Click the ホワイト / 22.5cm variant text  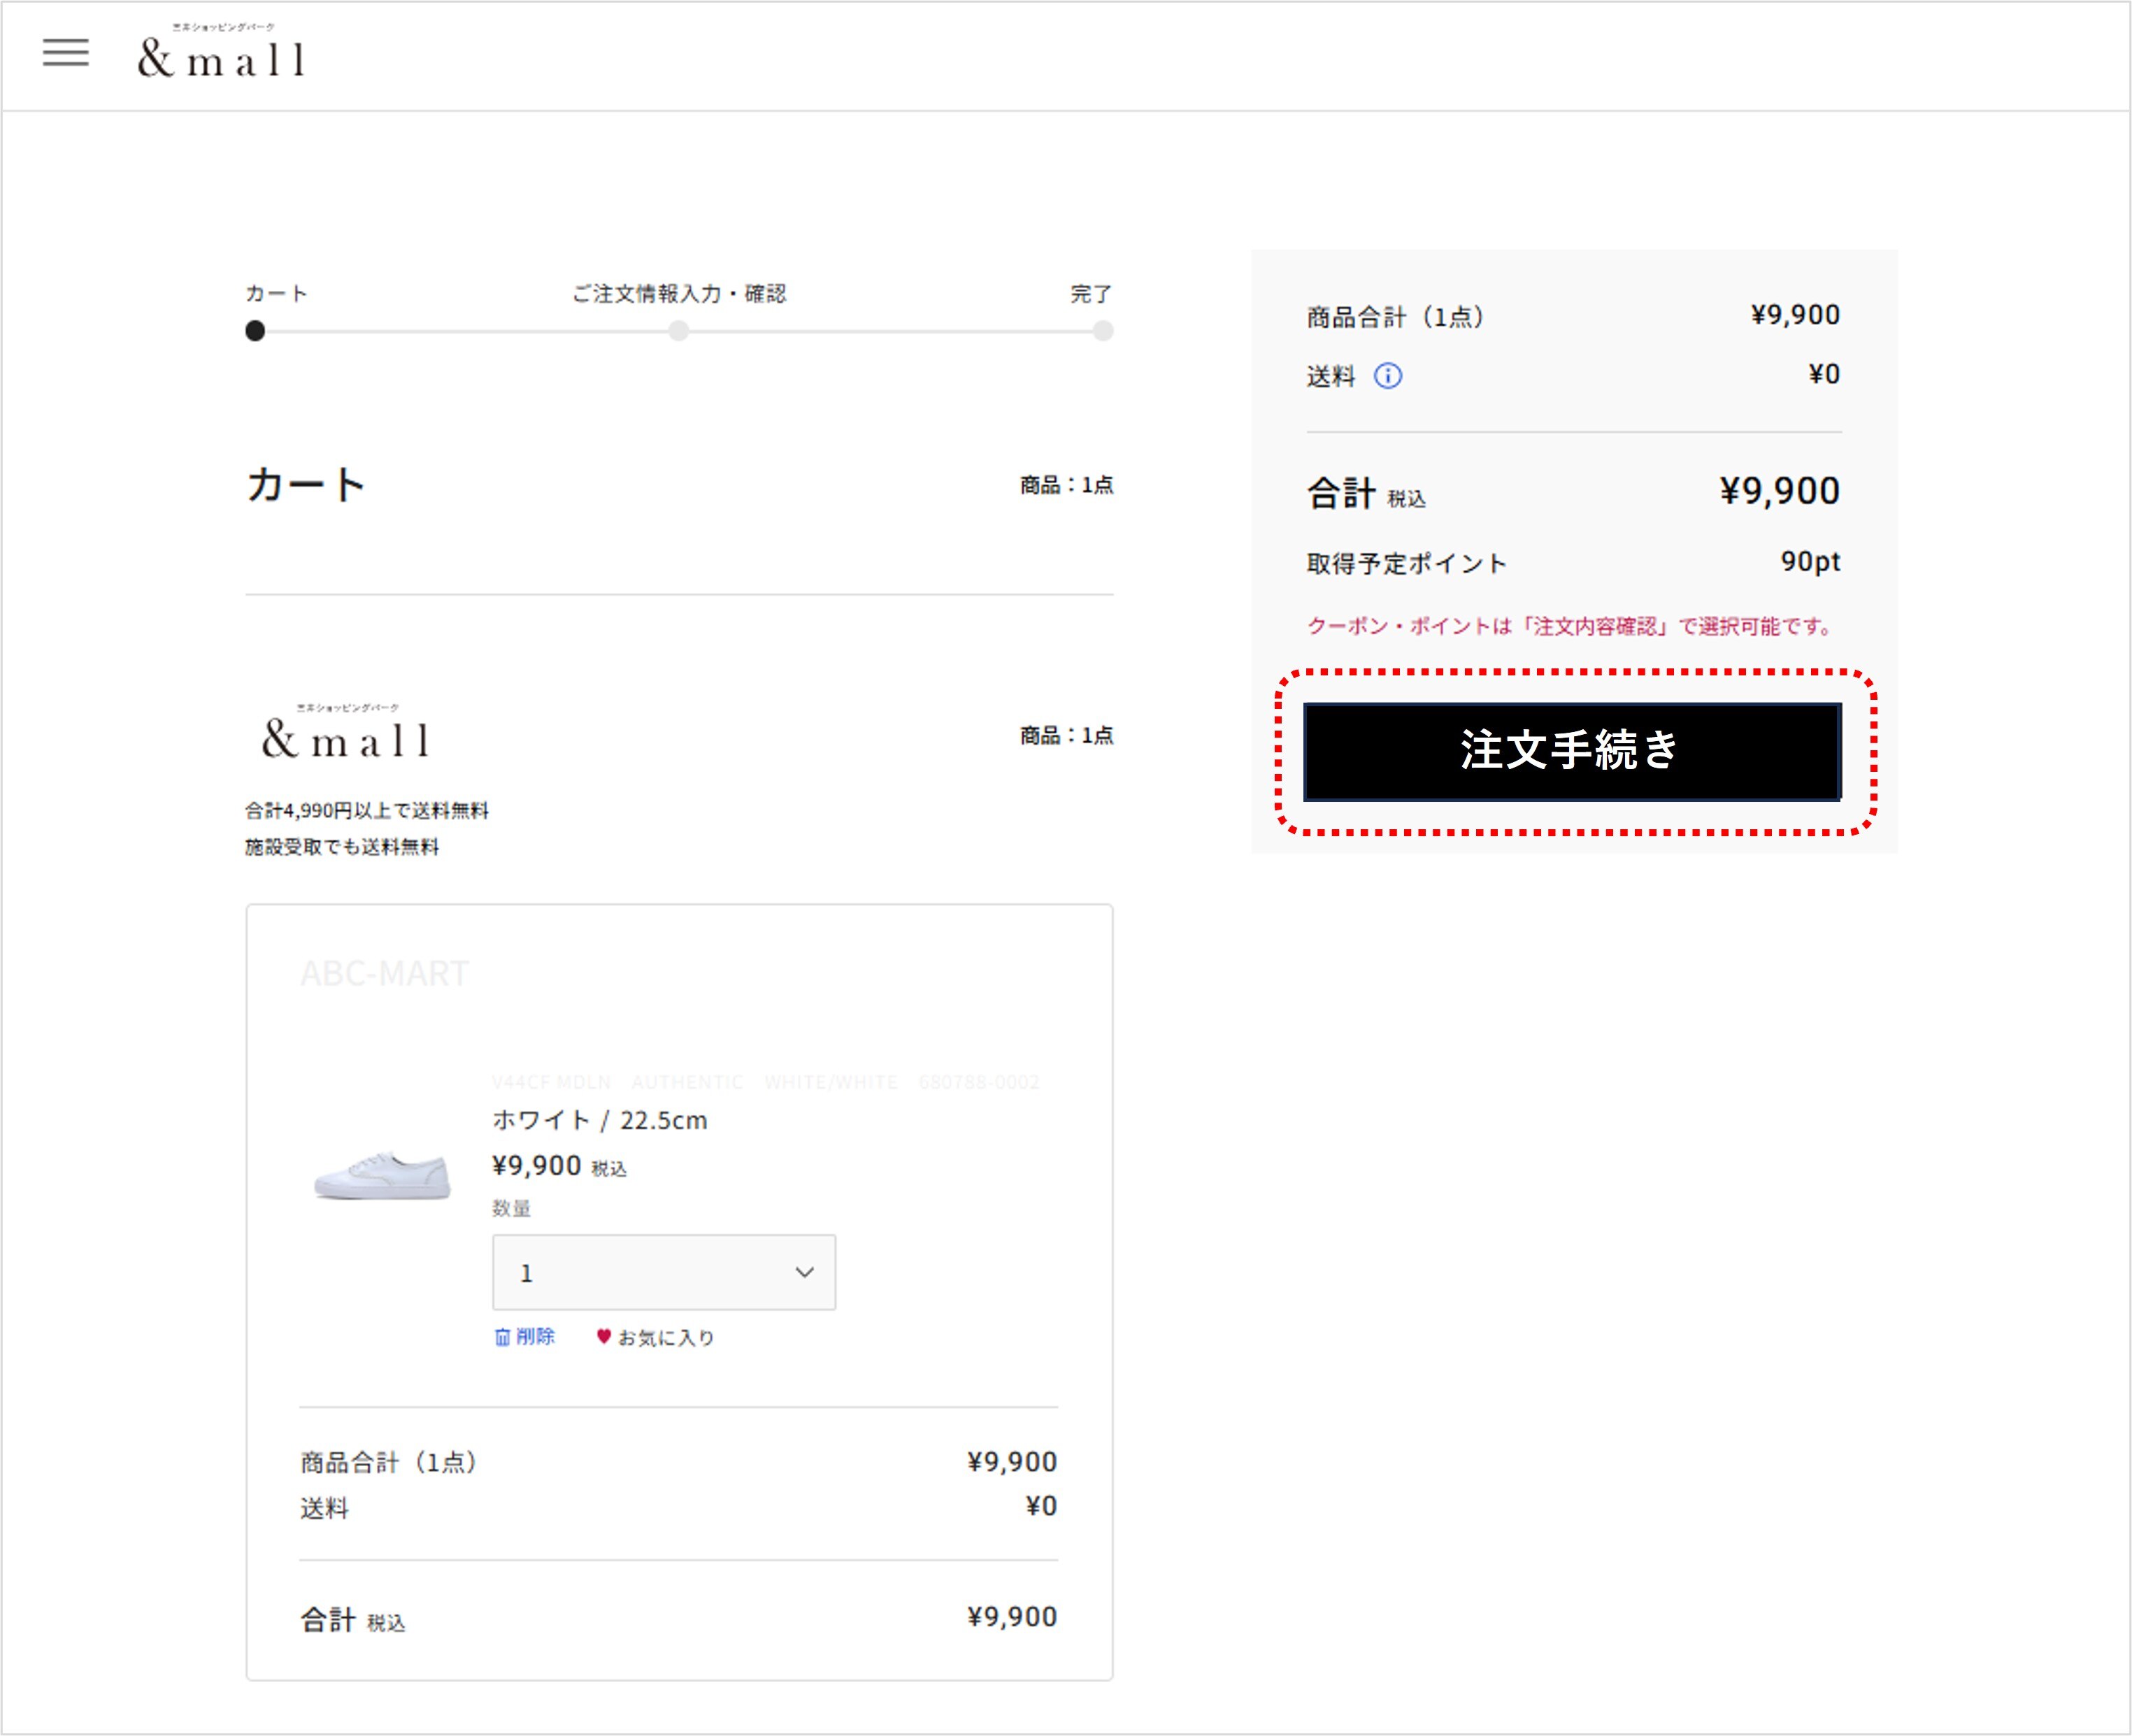(x=600, y=1120)
